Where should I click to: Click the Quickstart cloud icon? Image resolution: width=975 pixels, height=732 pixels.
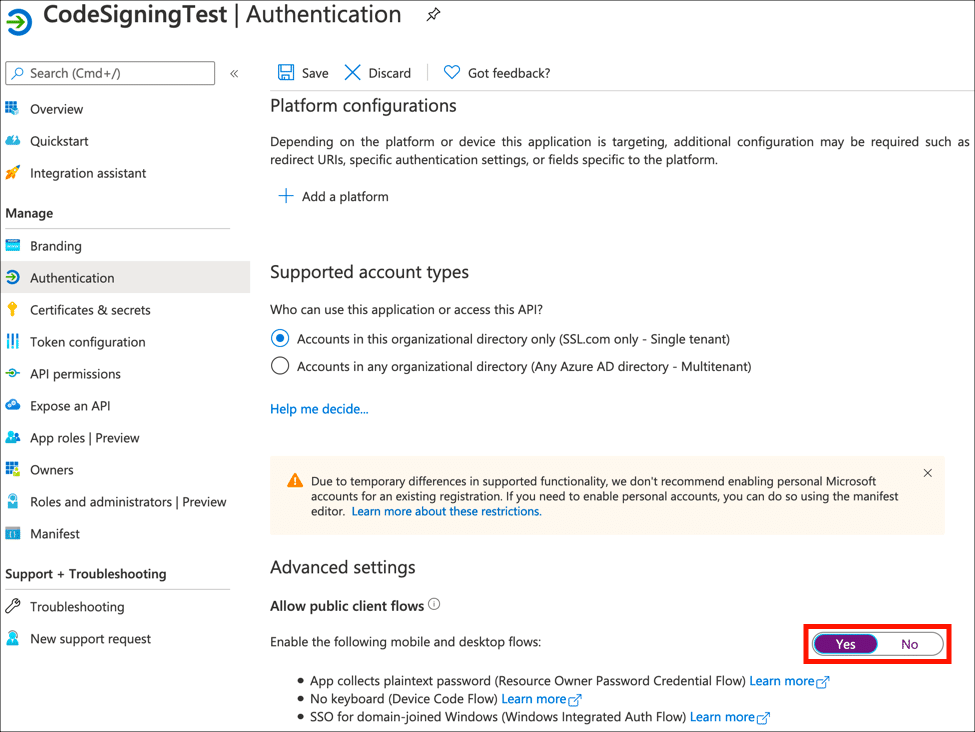tap(13, 141)
